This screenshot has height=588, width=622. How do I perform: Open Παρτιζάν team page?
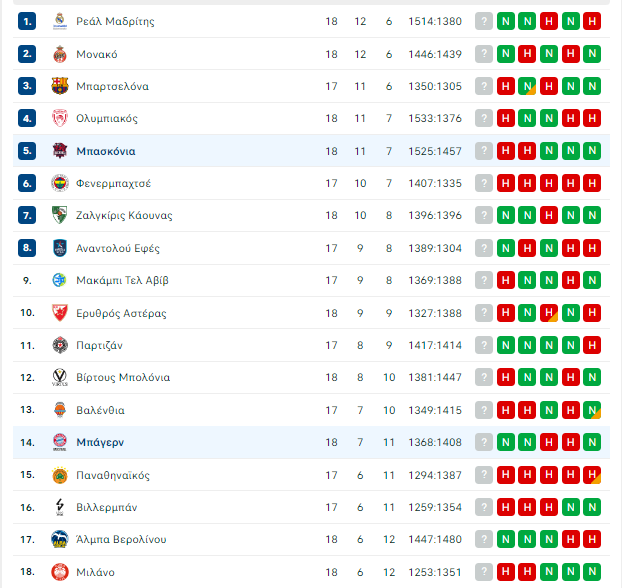coord(100,346)
